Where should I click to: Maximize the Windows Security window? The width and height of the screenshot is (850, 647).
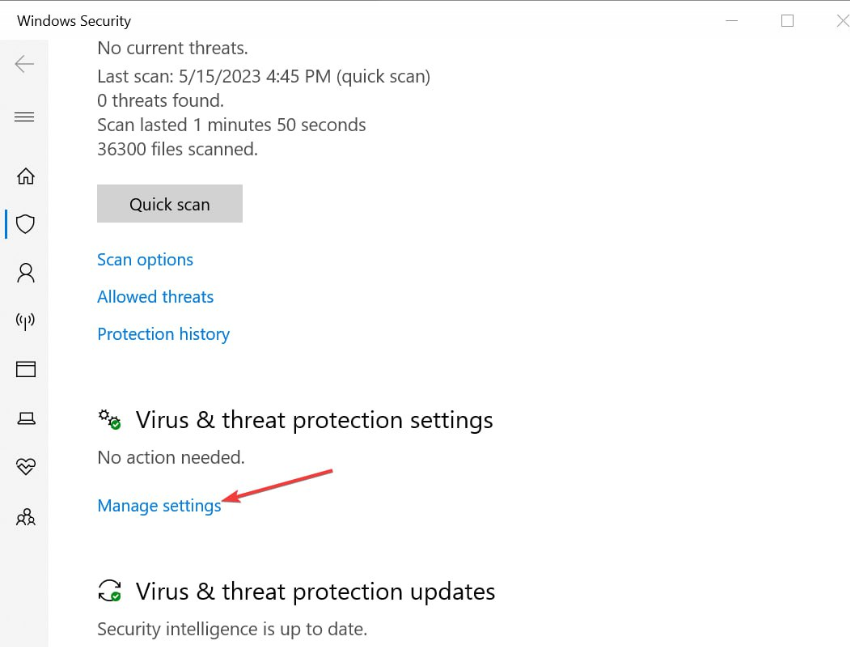click(787, 21)
